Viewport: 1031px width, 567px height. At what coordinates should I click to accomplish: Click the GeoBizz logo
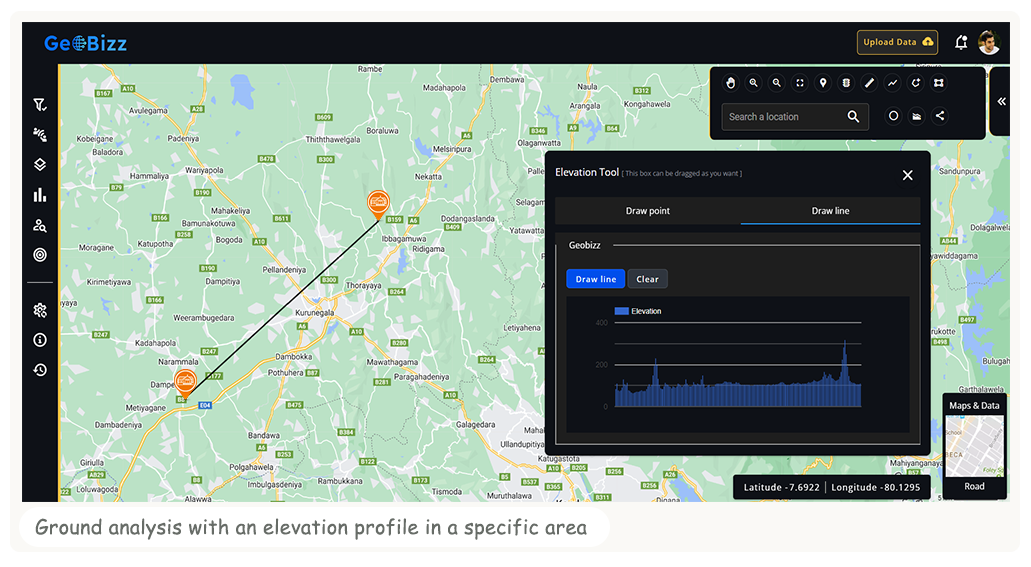(x=85, y=43)
